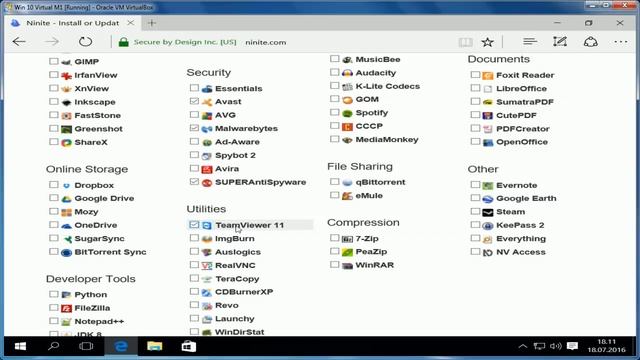Viewport: 640px width, 360px height.
Task: Open Edge More actions menu
Action: pos(620,42)
